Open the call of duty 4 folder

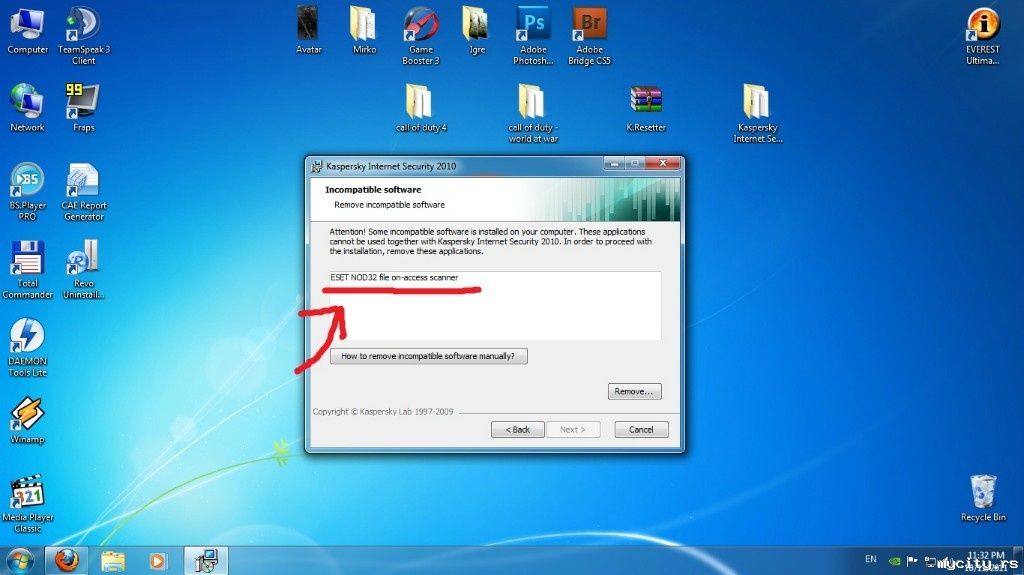tap(421, 108)
